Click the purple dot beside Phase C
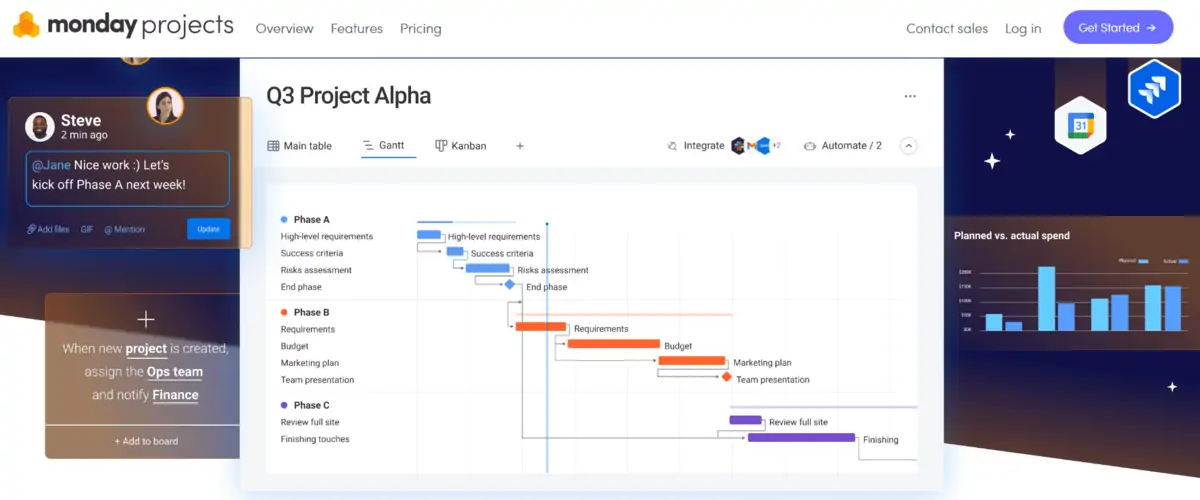Image resolution: width=1200 pixels, height=500 pixels. pyautogui.click(x=285, y=406)
